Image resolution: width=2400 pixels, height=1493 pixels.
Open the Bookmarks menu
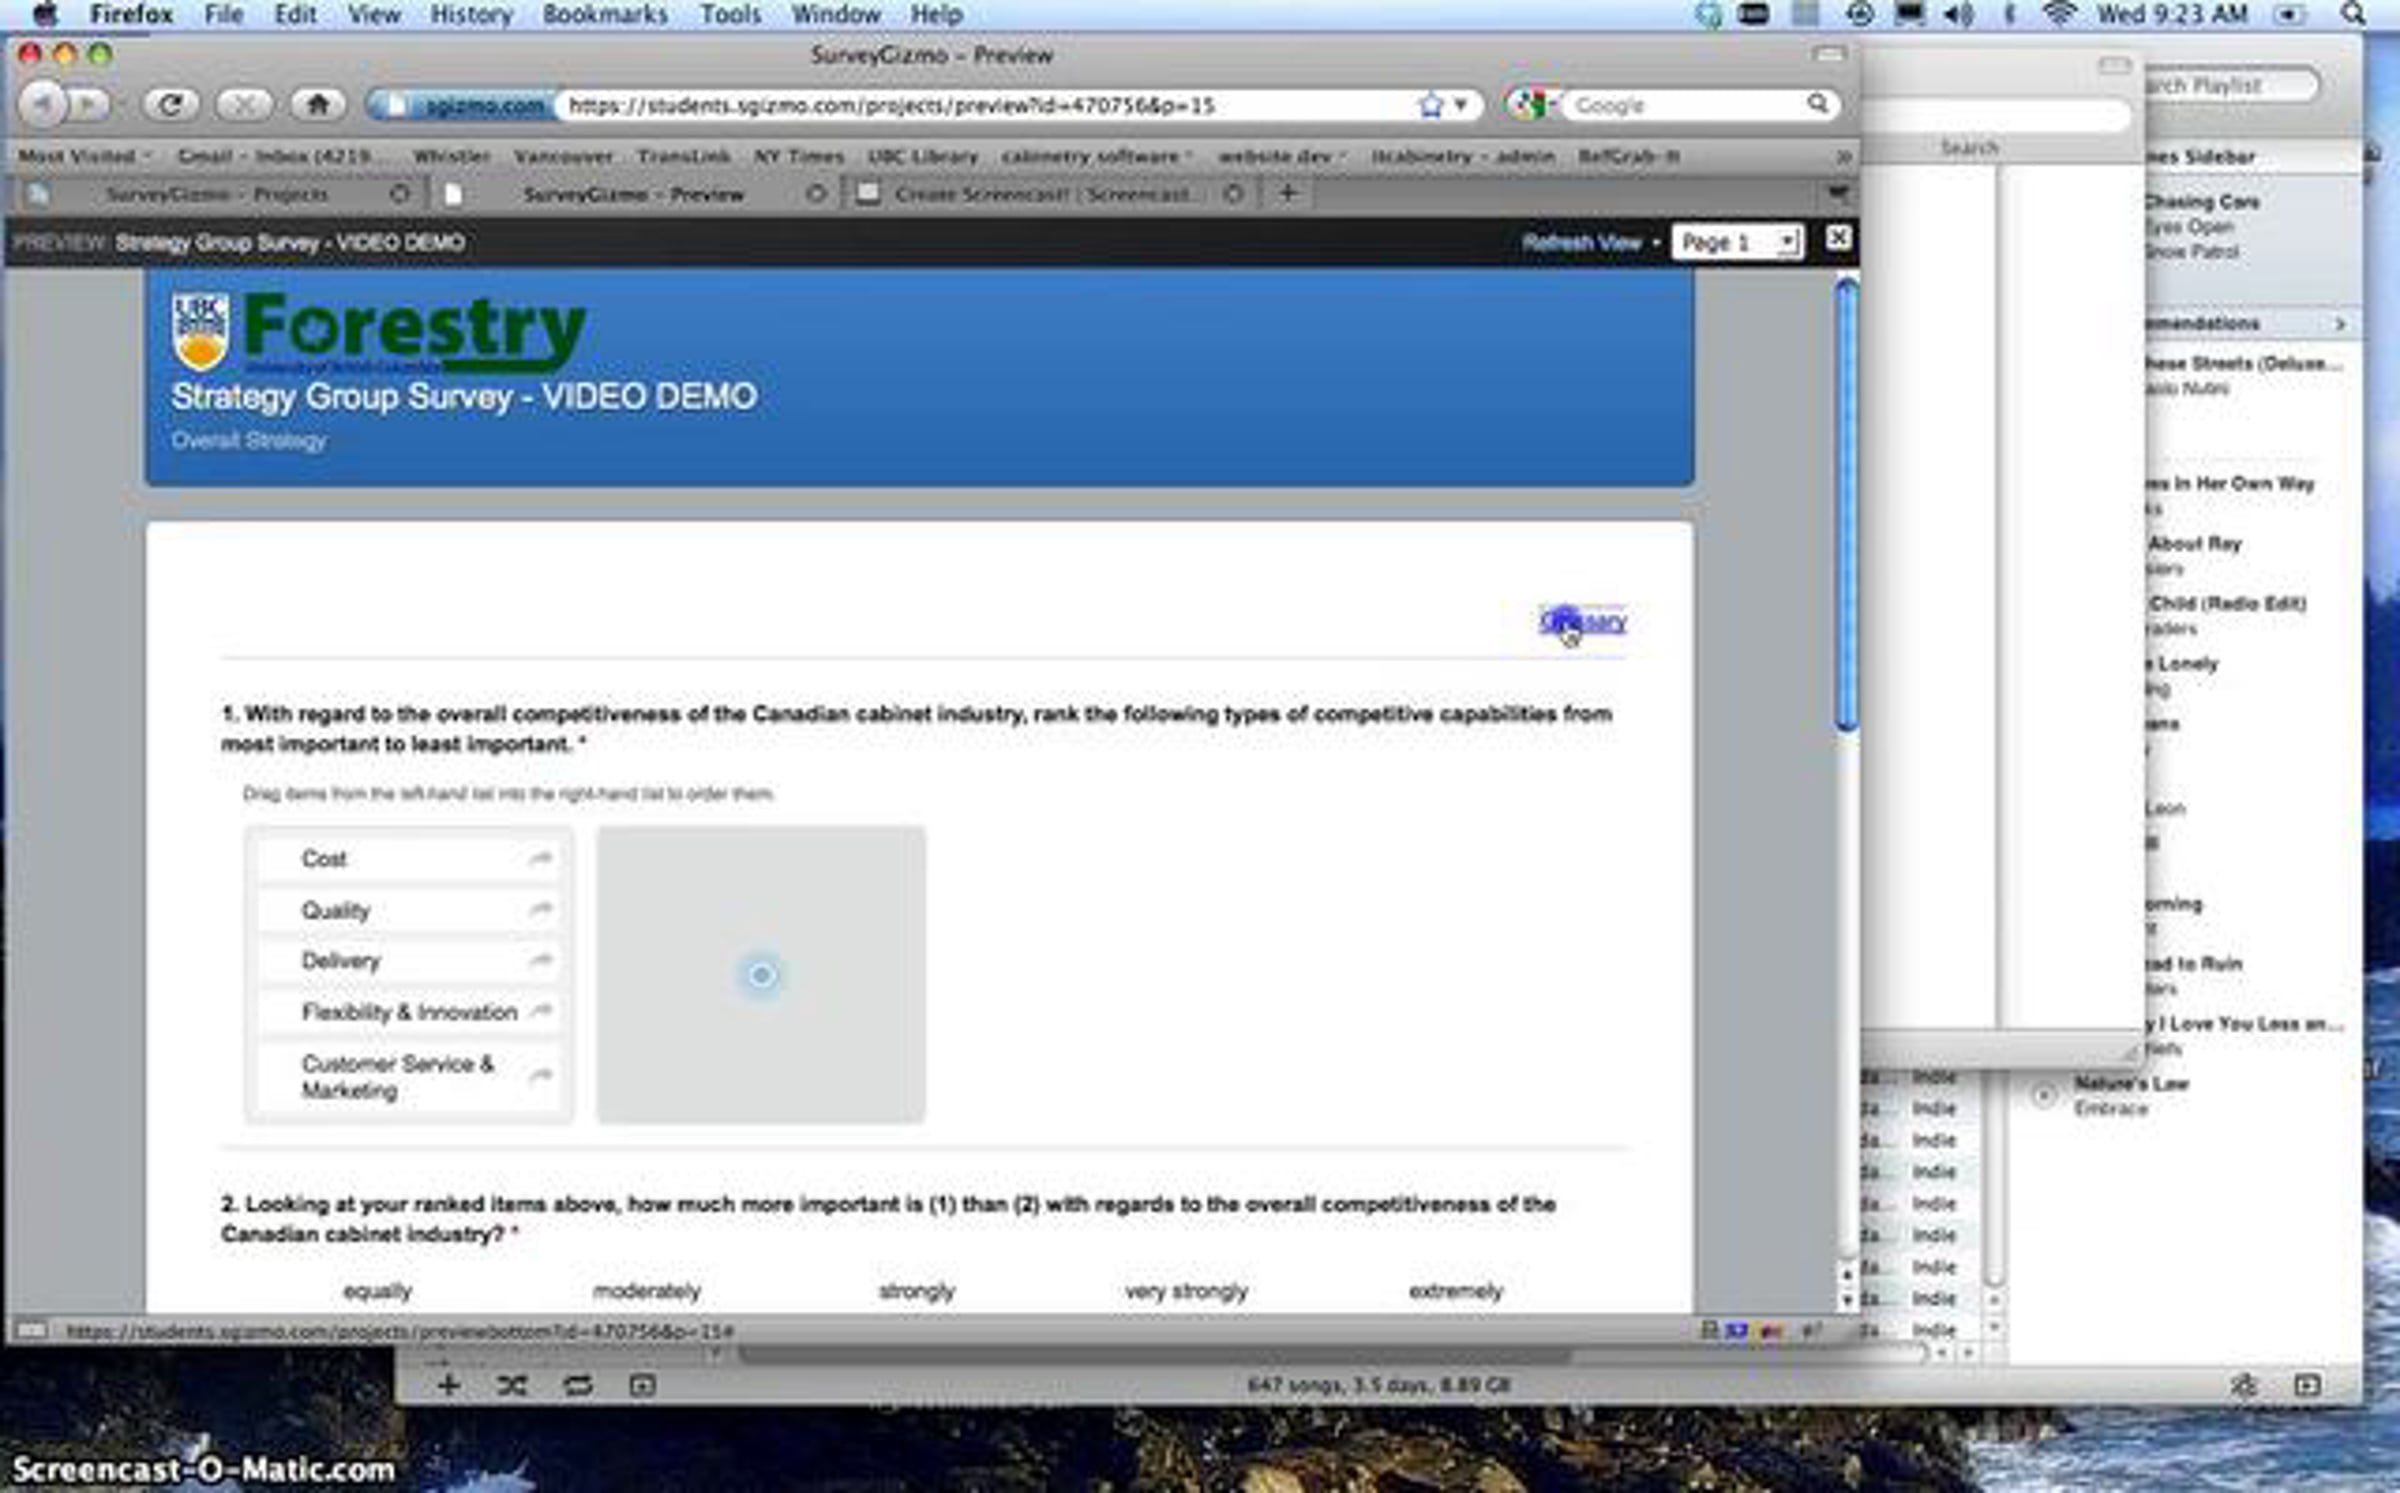pos(604,14)
